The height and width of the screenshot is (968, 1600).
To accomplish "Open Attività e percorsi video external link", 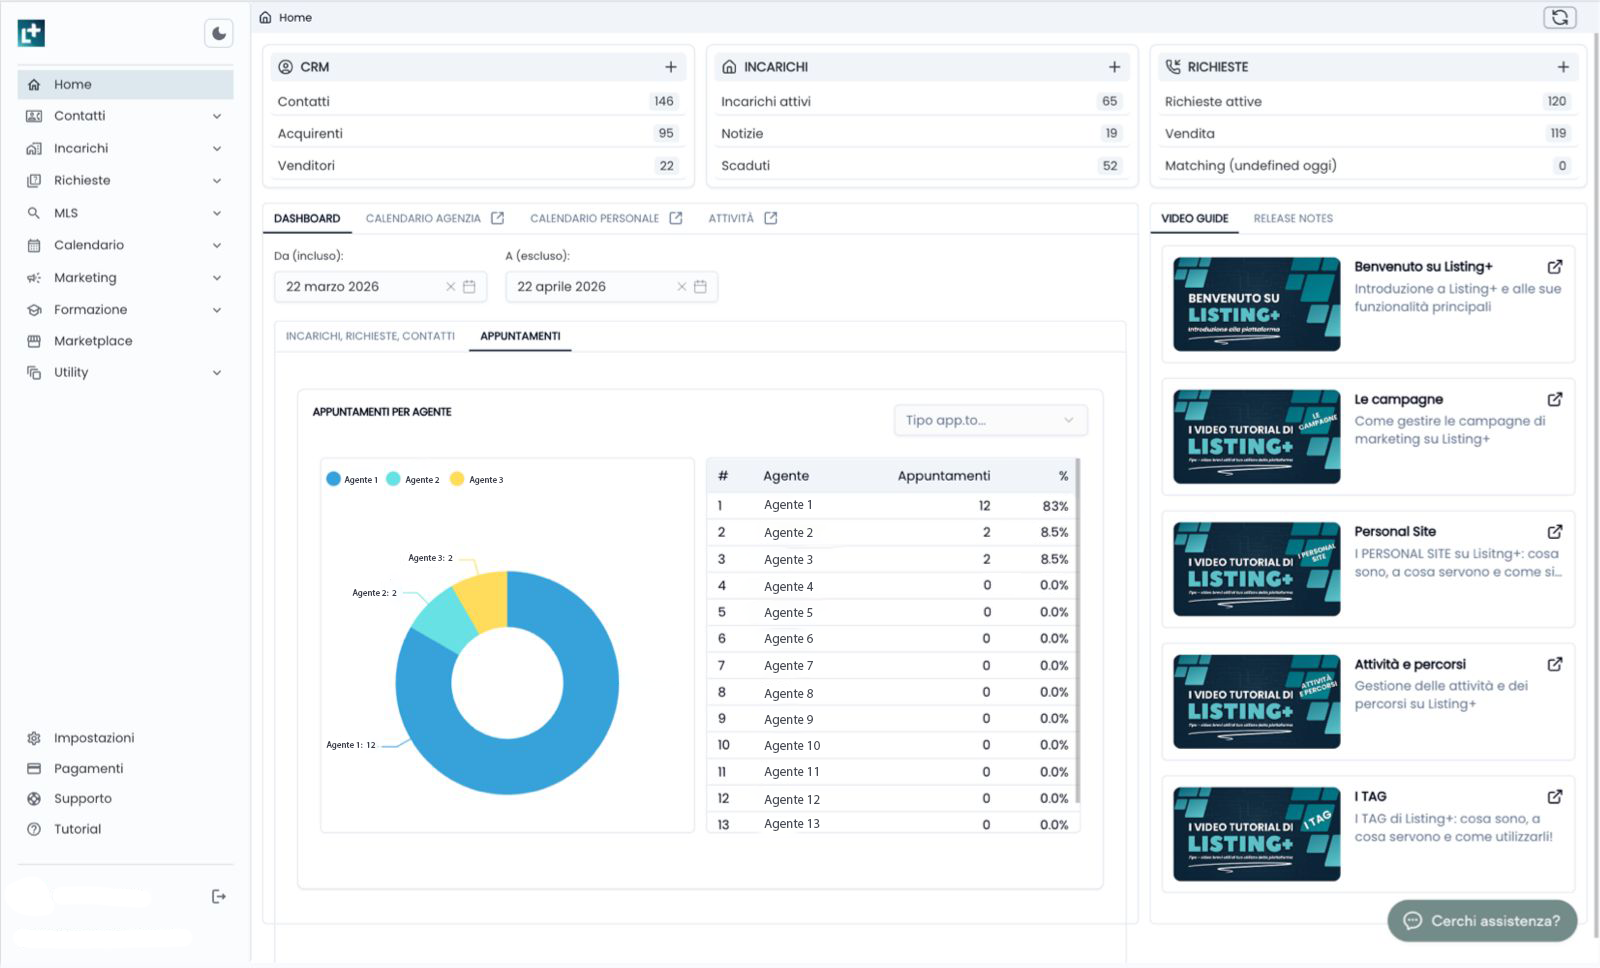I will click(x=1555, y=664).
